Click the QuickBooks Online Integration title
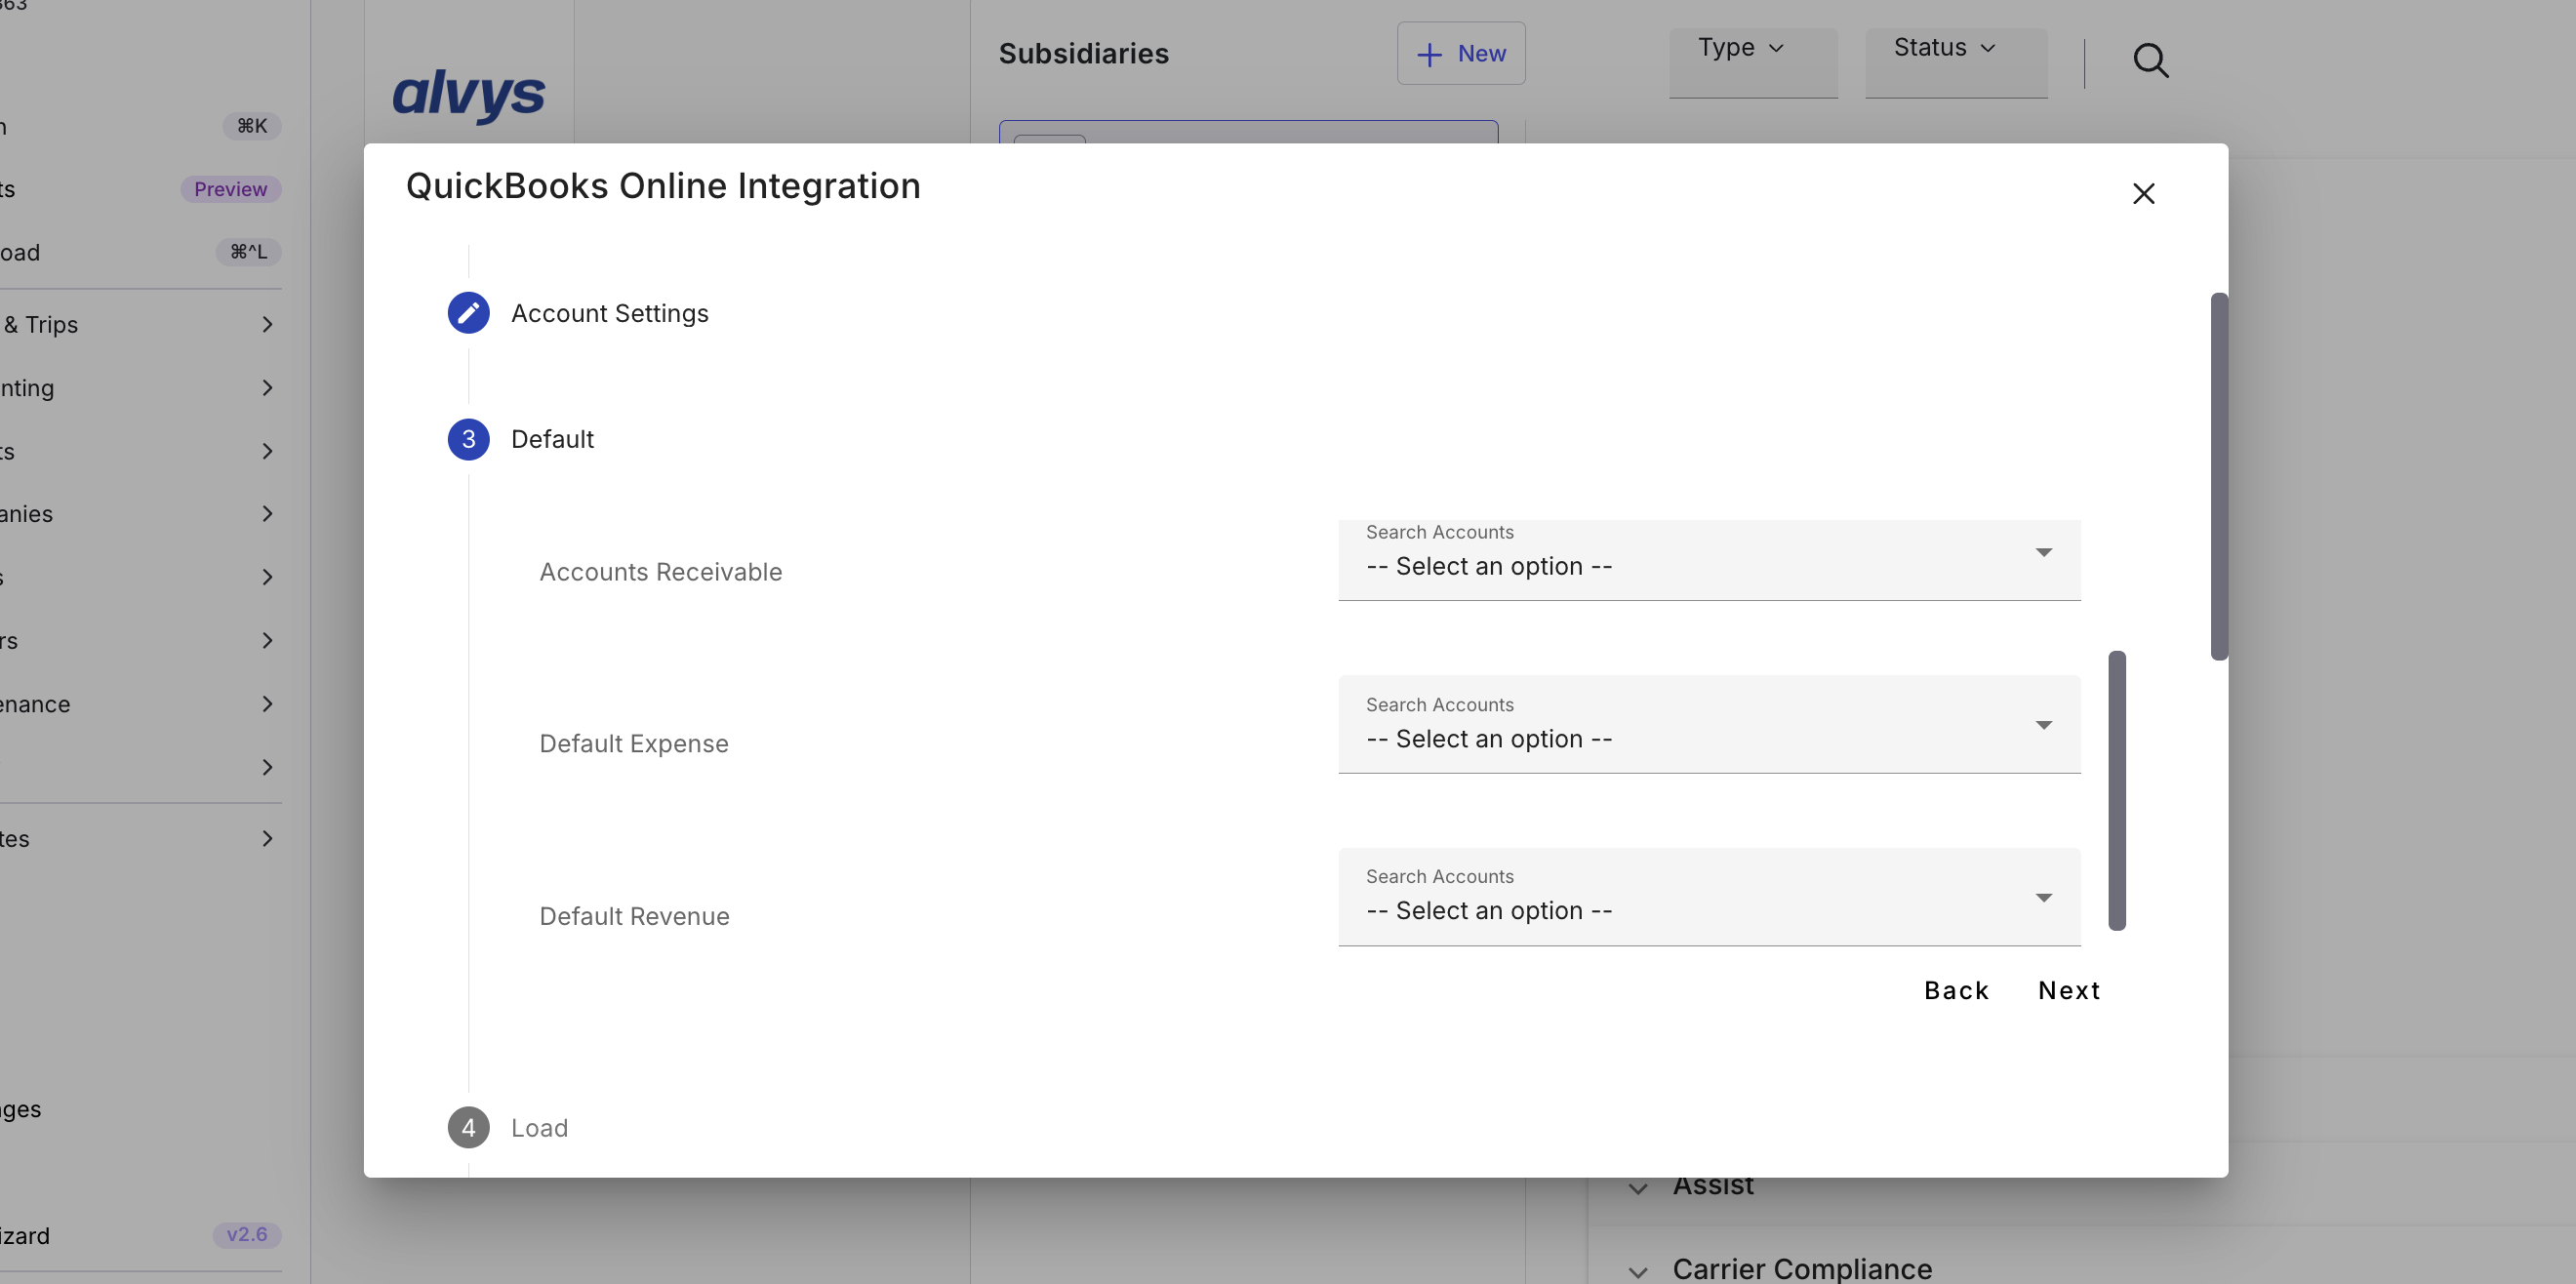 (x=662, y=186)
